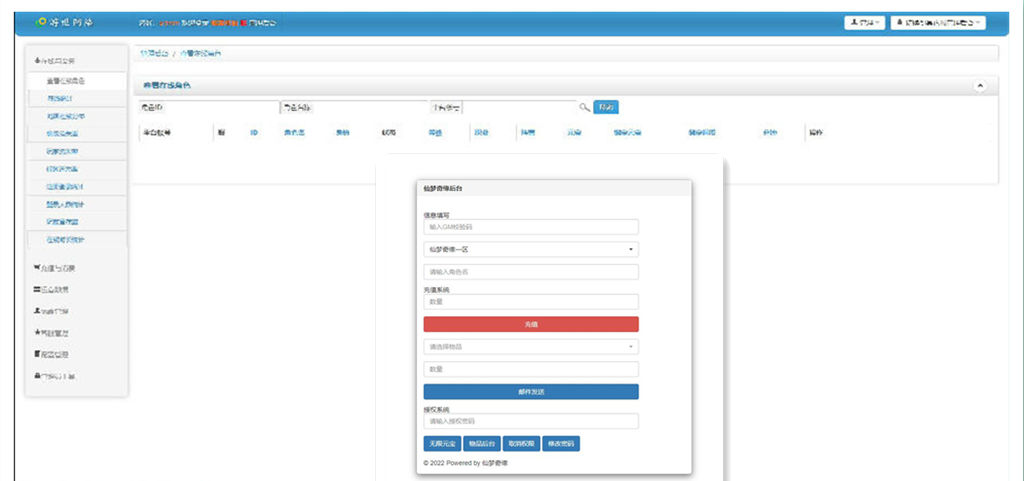Select the first highlighted item in the sidebar submenu
Screen dimensions: 1024x481
coord(66,80)
